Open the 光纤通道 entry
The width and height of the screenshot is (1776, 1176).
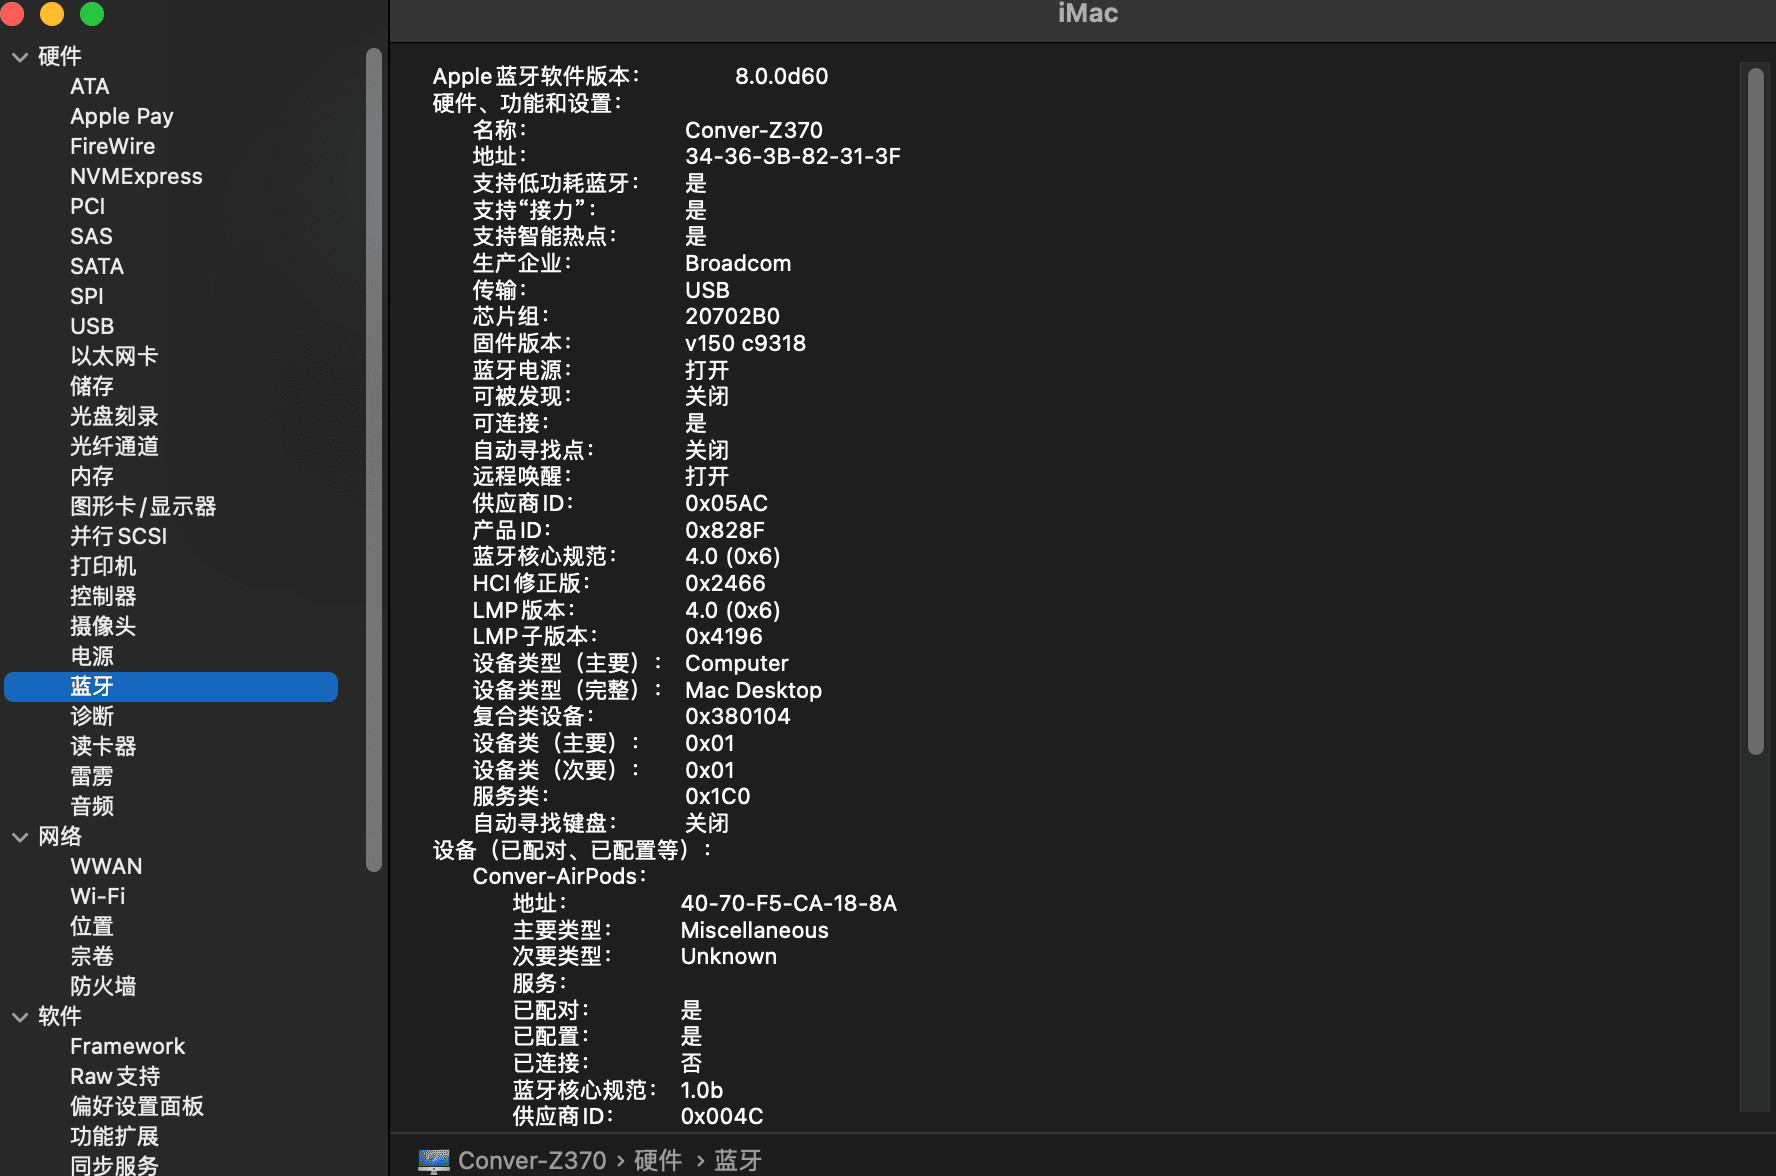coord(114,447)
